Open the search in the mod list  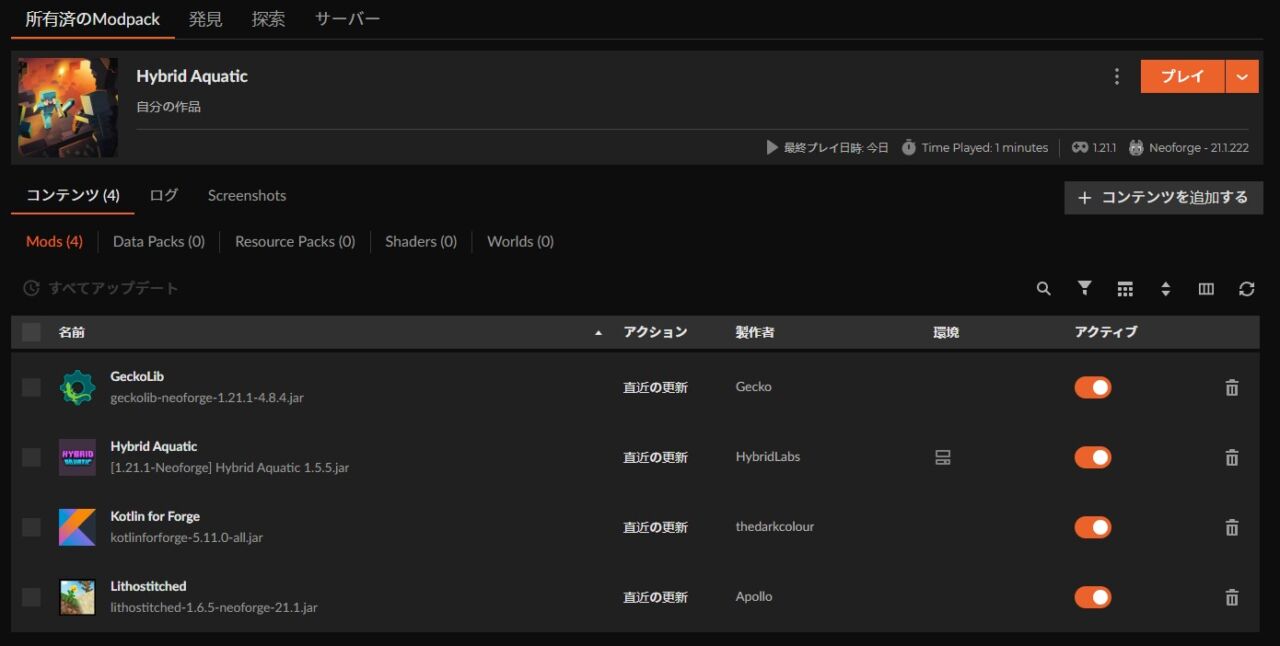(x=1043, y=288)
